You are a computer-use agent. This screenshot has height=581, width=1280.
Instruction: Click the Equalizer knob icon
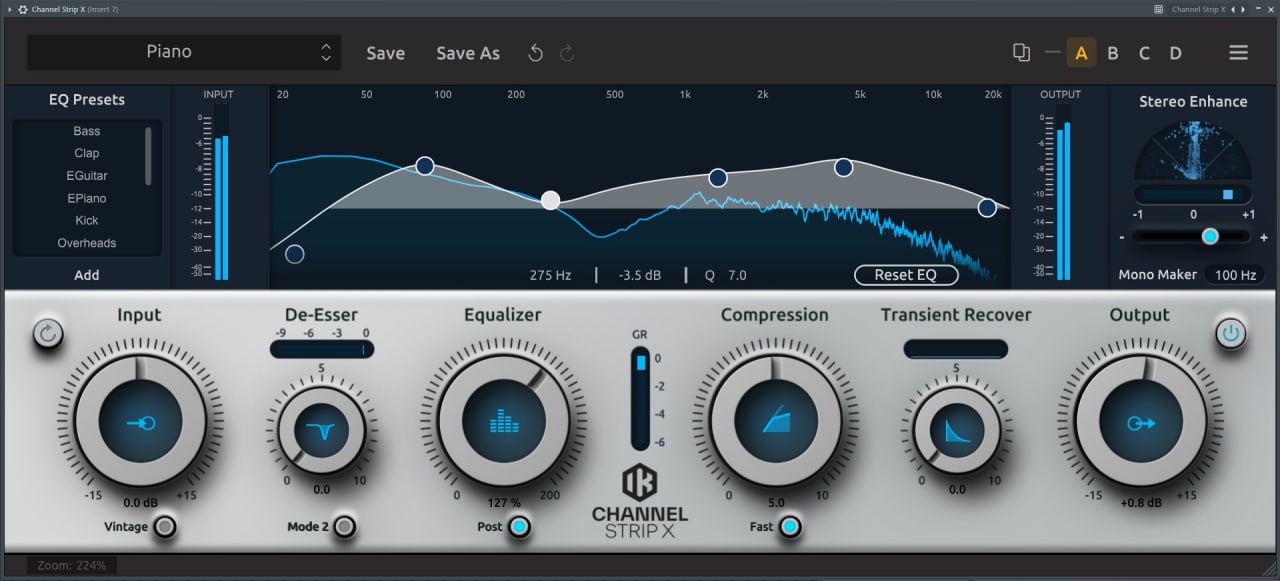(505, 423)
